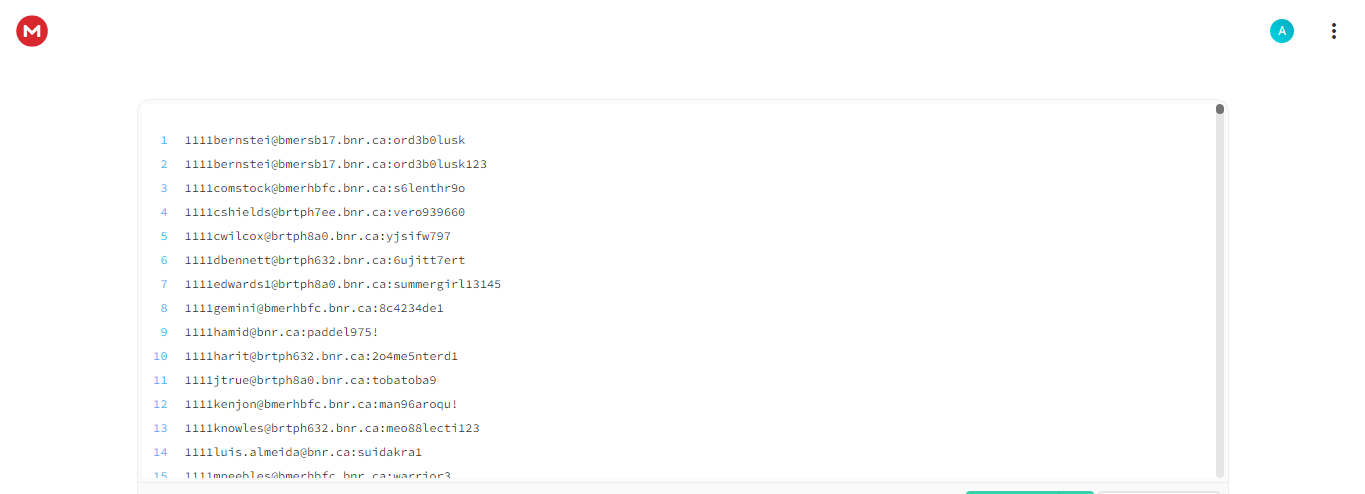This screenshot has width=1365, height=494.
Task: Click line number 14 in the gutter
Action: pos(161,452)
